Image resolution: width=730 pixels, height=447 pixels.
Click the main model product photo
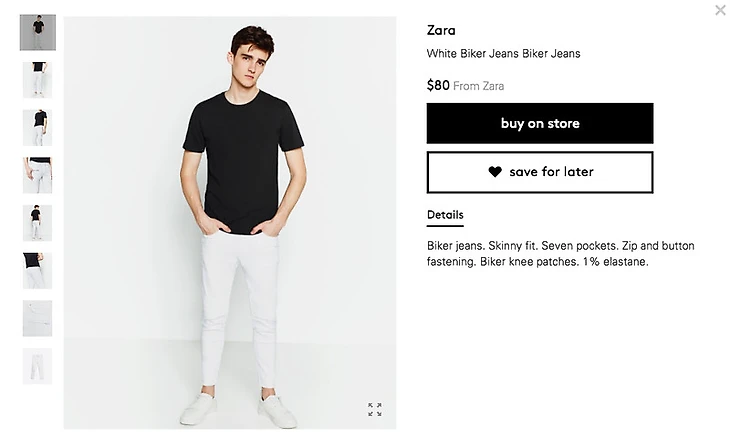[230, 223]
